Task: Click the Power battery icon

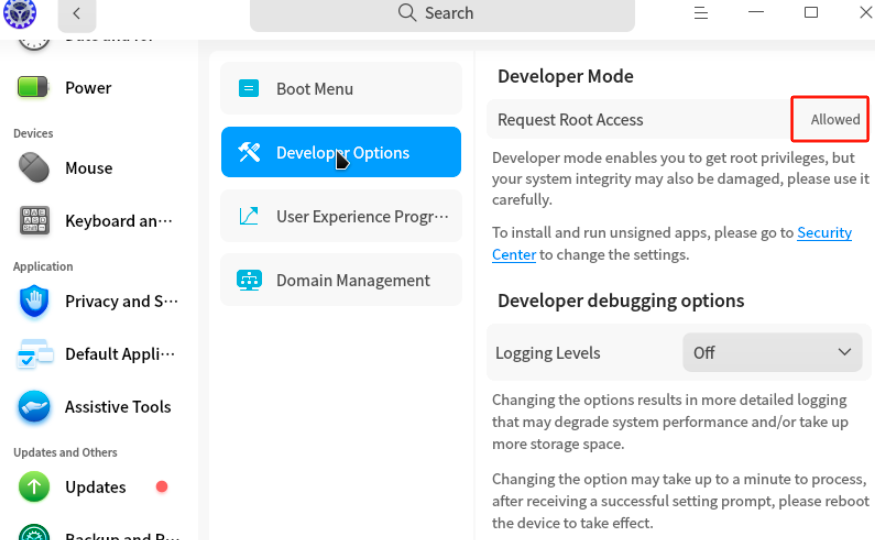Action: pyautogui.click(x=34, y=88)
